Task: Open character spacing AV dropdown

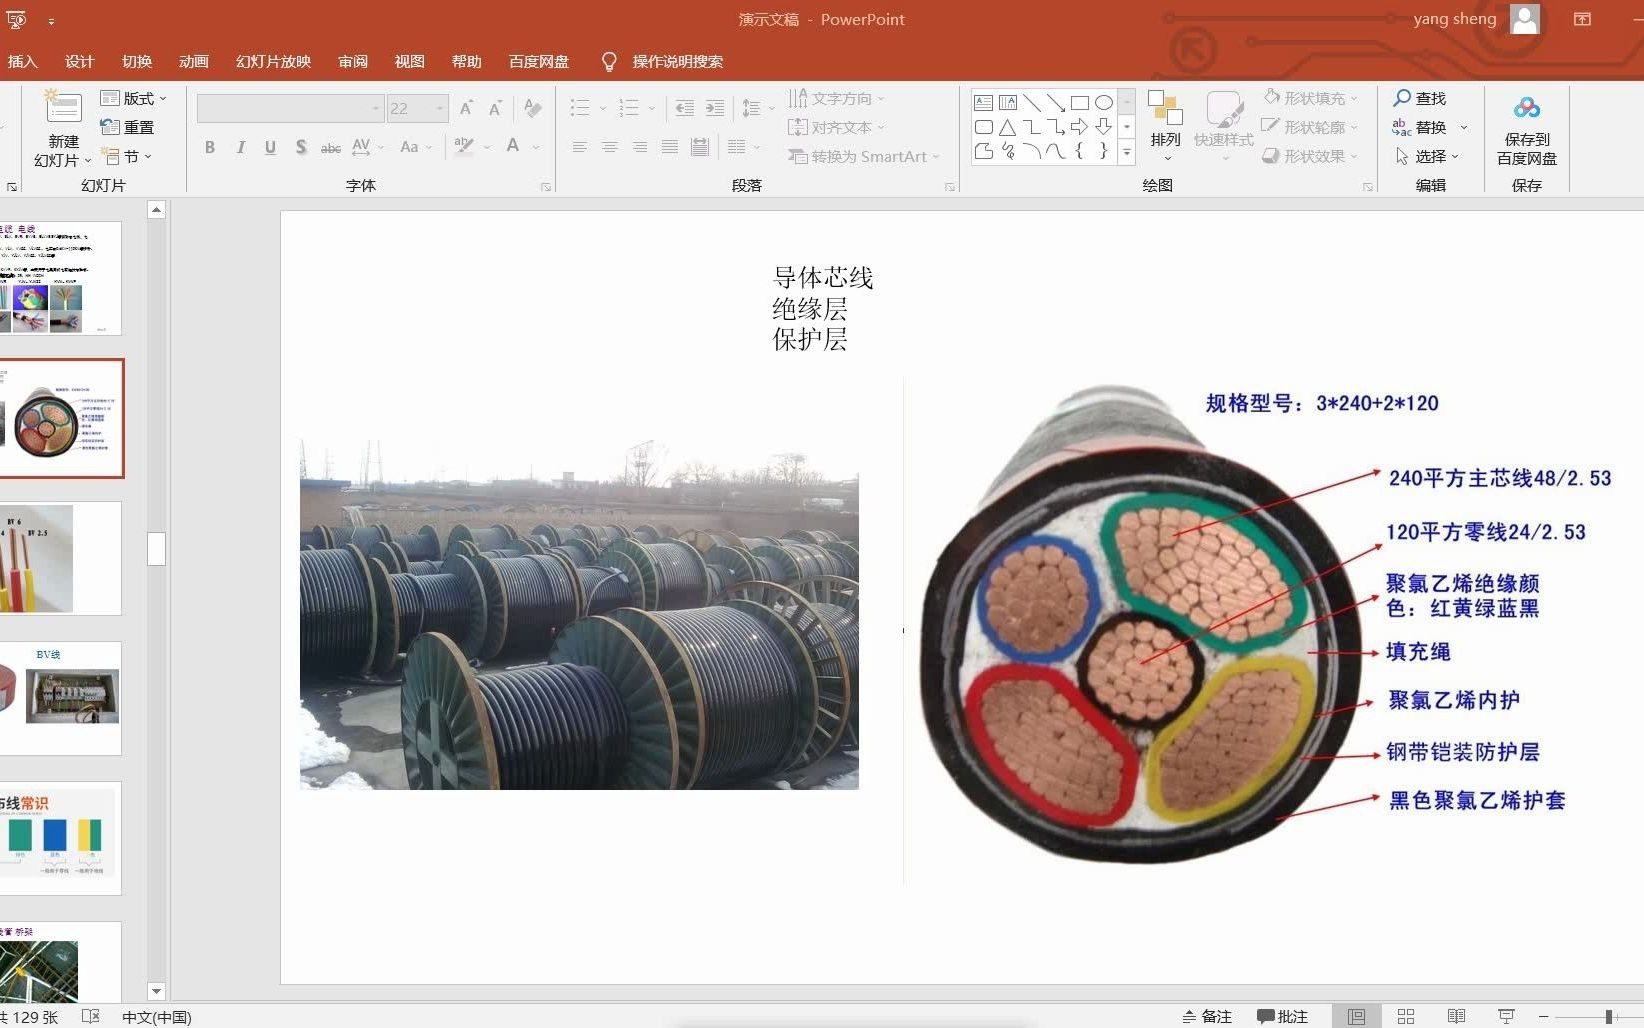Action: coord(367,147)
